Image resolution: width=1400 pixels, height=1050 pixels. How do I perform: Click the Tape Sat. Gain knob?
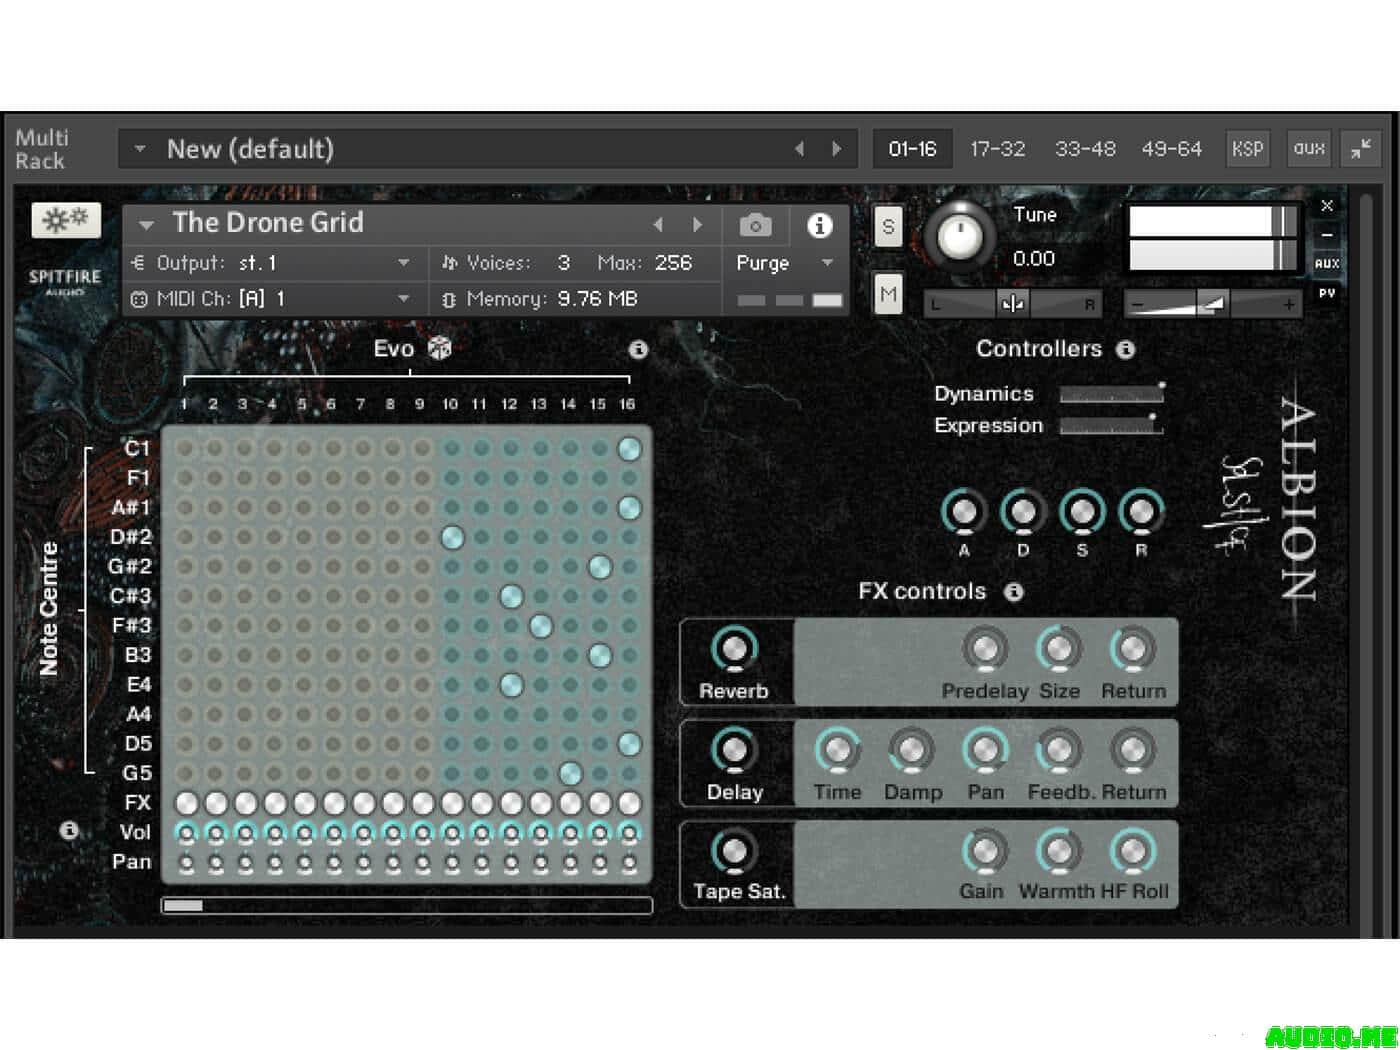click(x=985, y=852)
